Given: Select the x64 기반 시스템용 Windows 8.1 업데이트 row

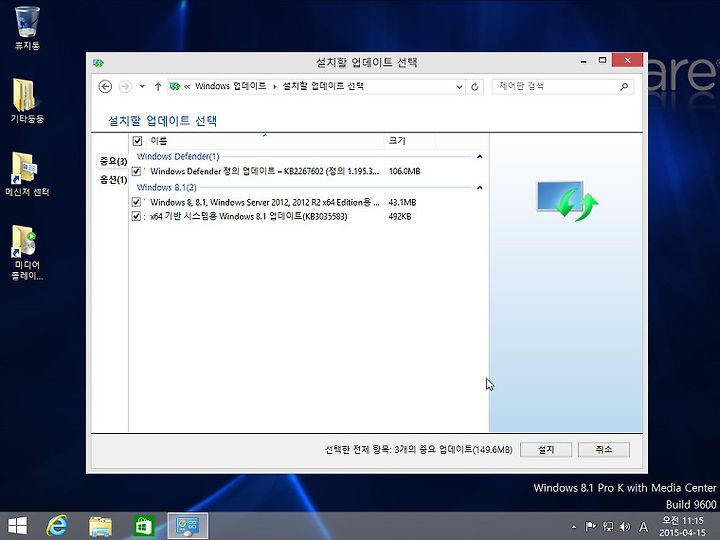Looking at the screenshot, I should point(248,216).
